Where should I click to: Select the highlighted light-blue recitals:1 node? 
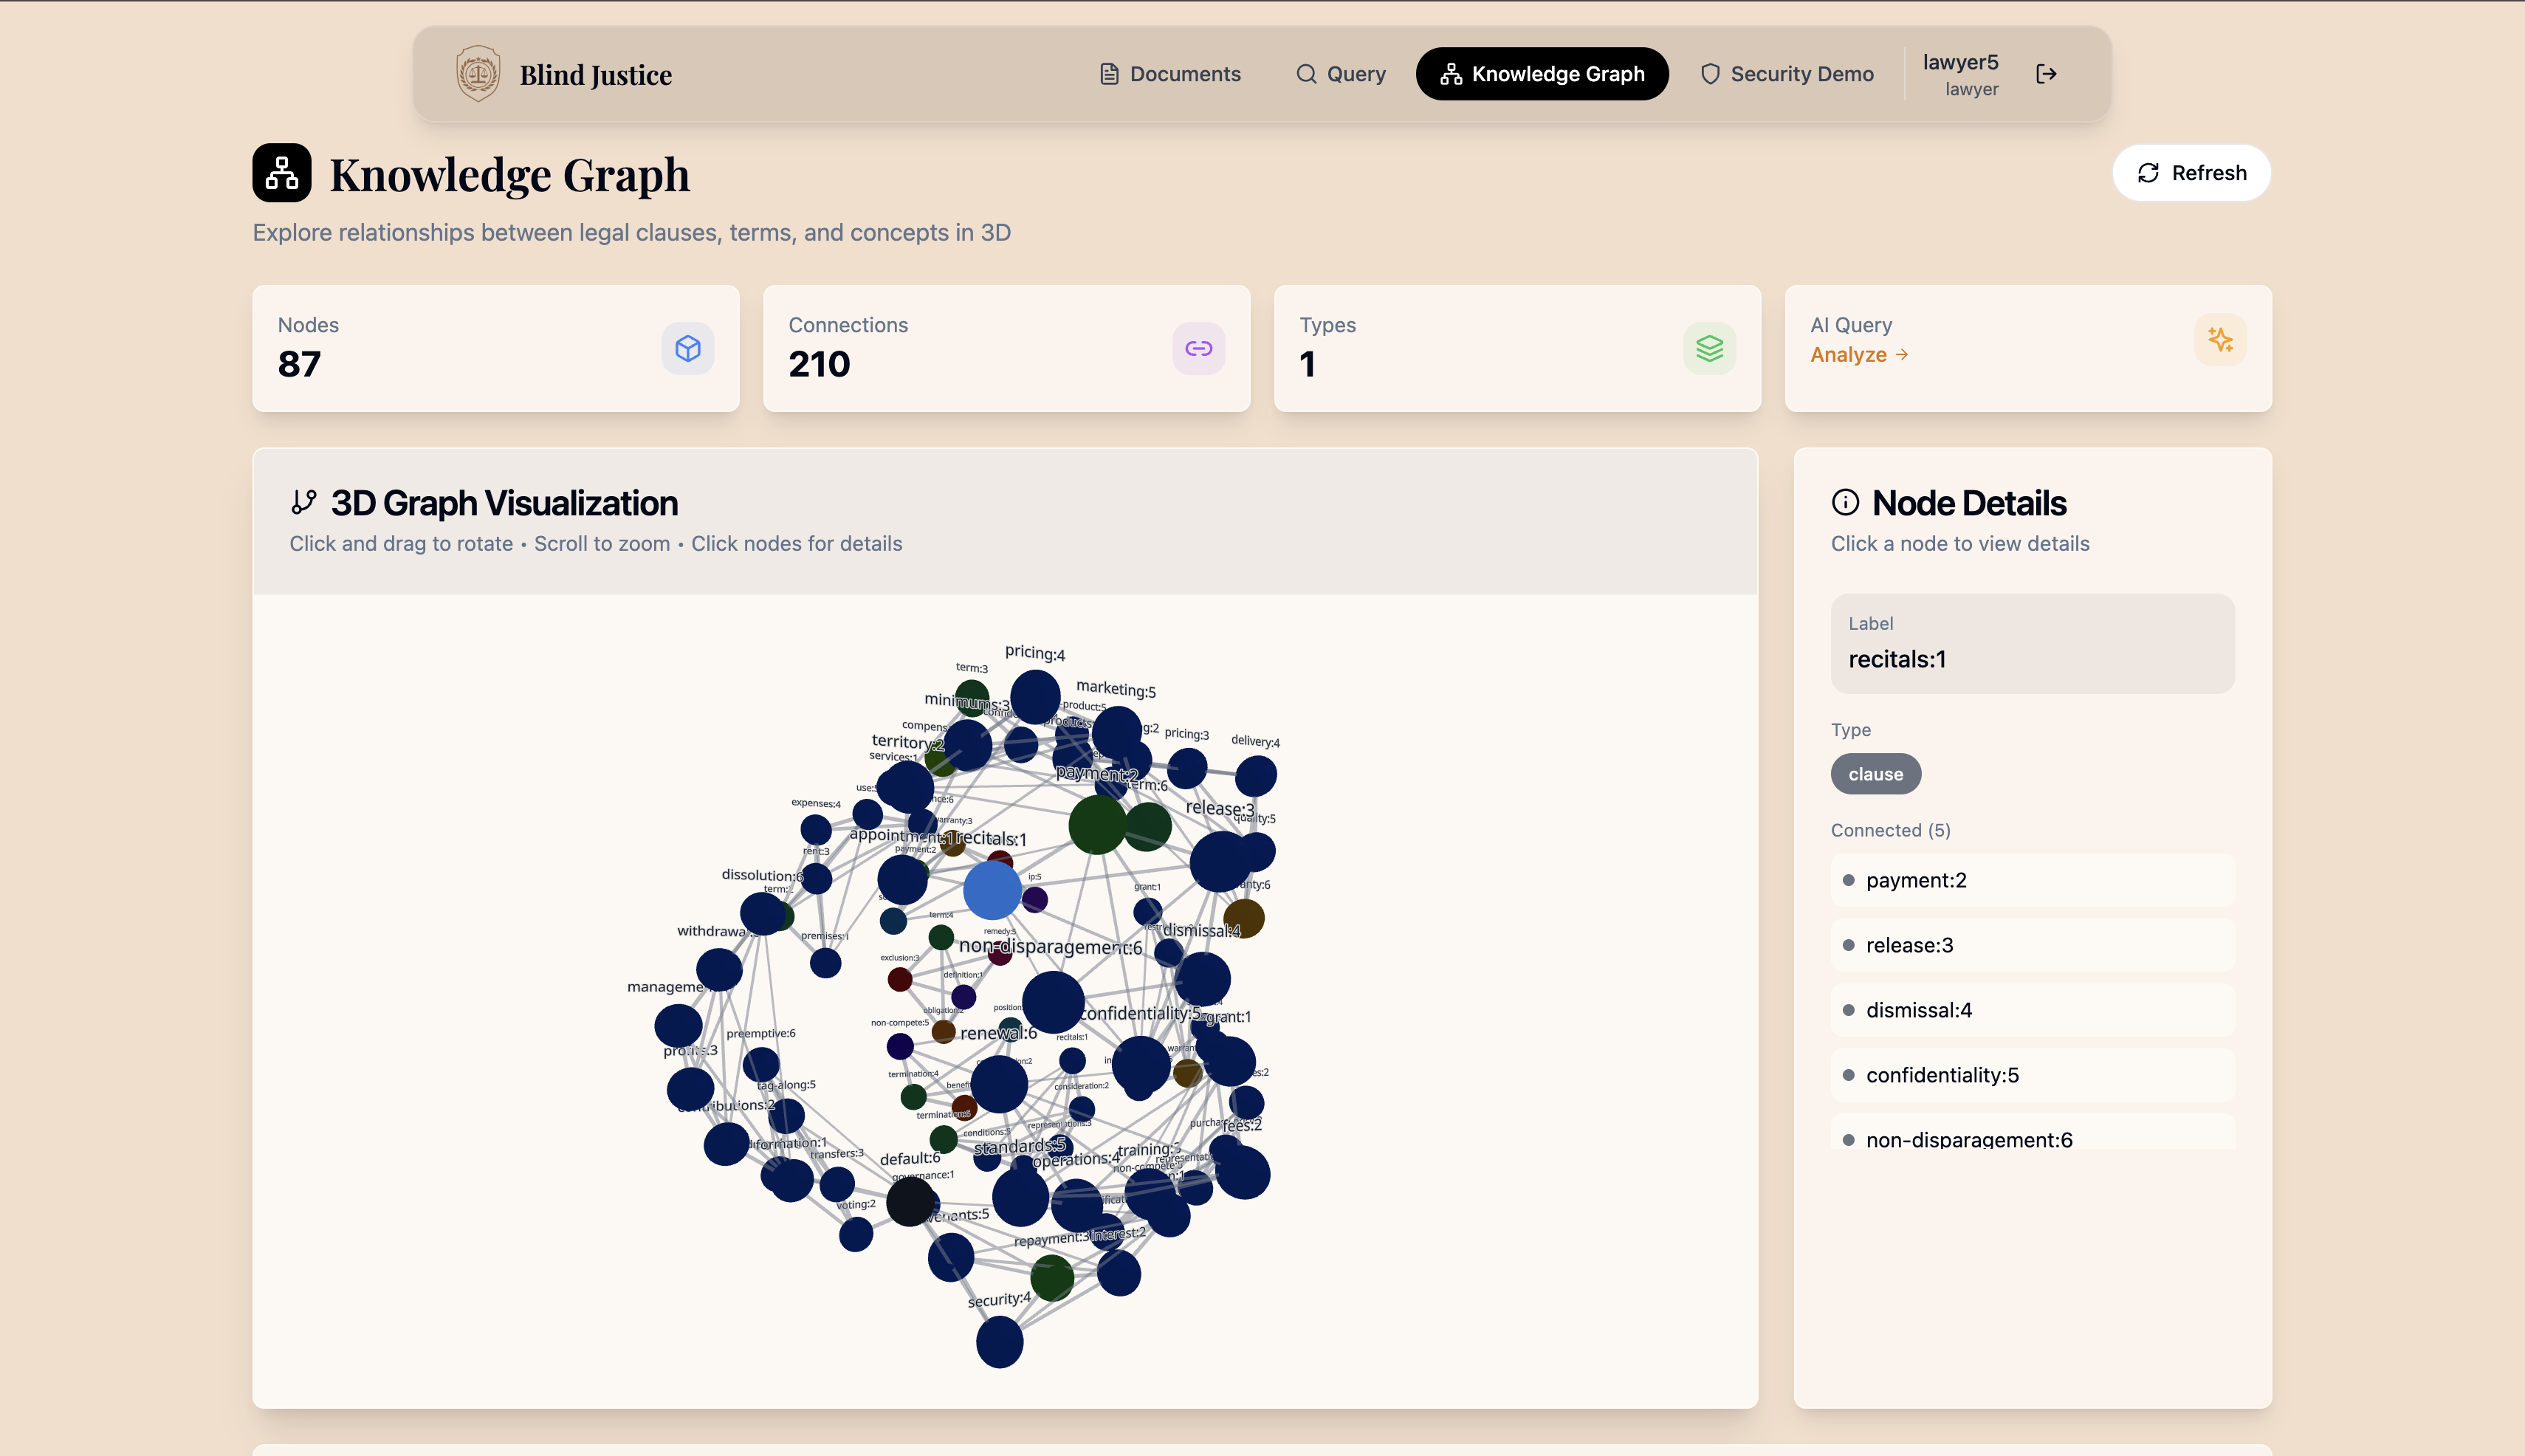click(x=992, y=890)
